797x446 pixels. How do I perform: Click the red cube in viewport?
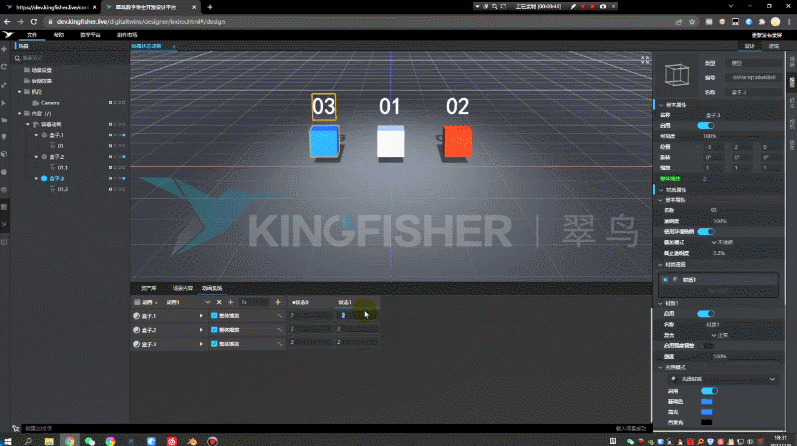[x=457, y=141]
